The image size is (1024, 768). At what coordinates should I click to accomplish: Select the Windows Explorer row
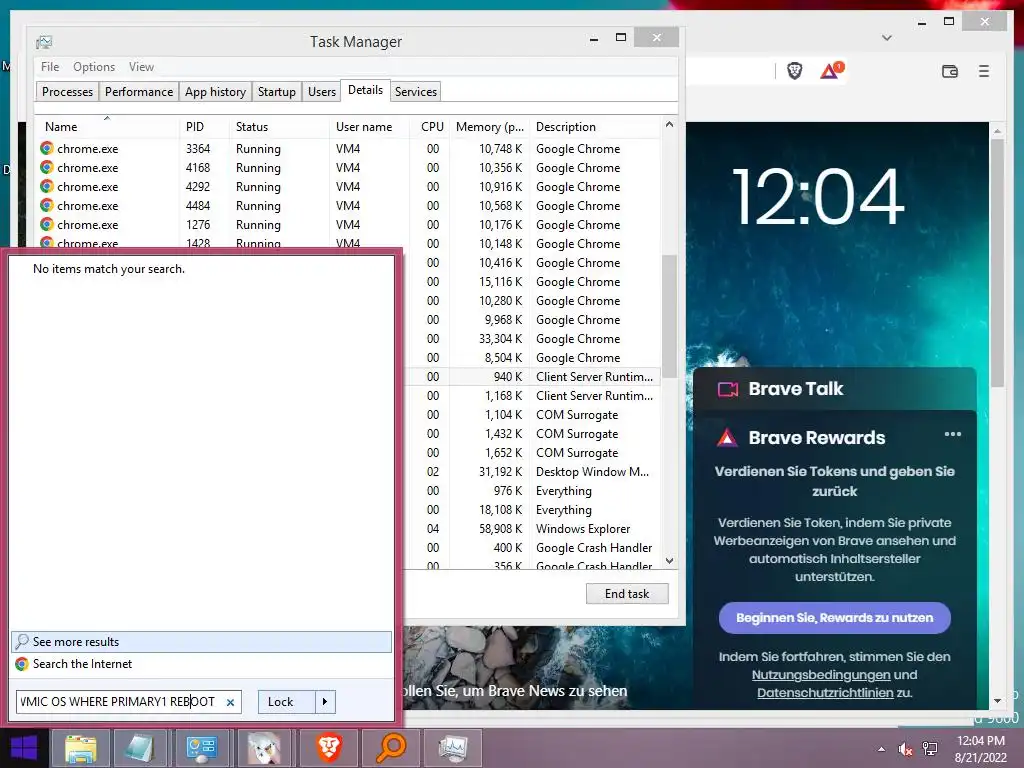[532, 528]
